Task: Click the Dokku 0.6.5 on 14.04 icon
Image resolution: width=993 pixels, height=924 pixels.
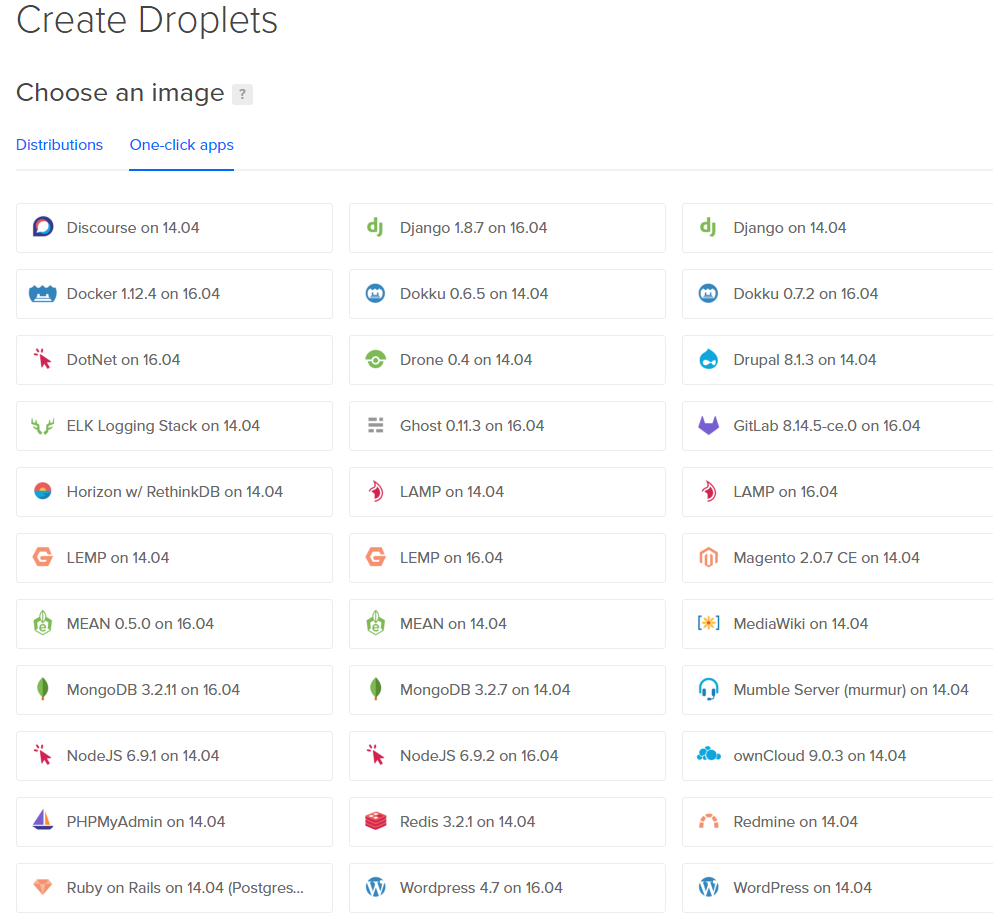Action: [376, 293]
